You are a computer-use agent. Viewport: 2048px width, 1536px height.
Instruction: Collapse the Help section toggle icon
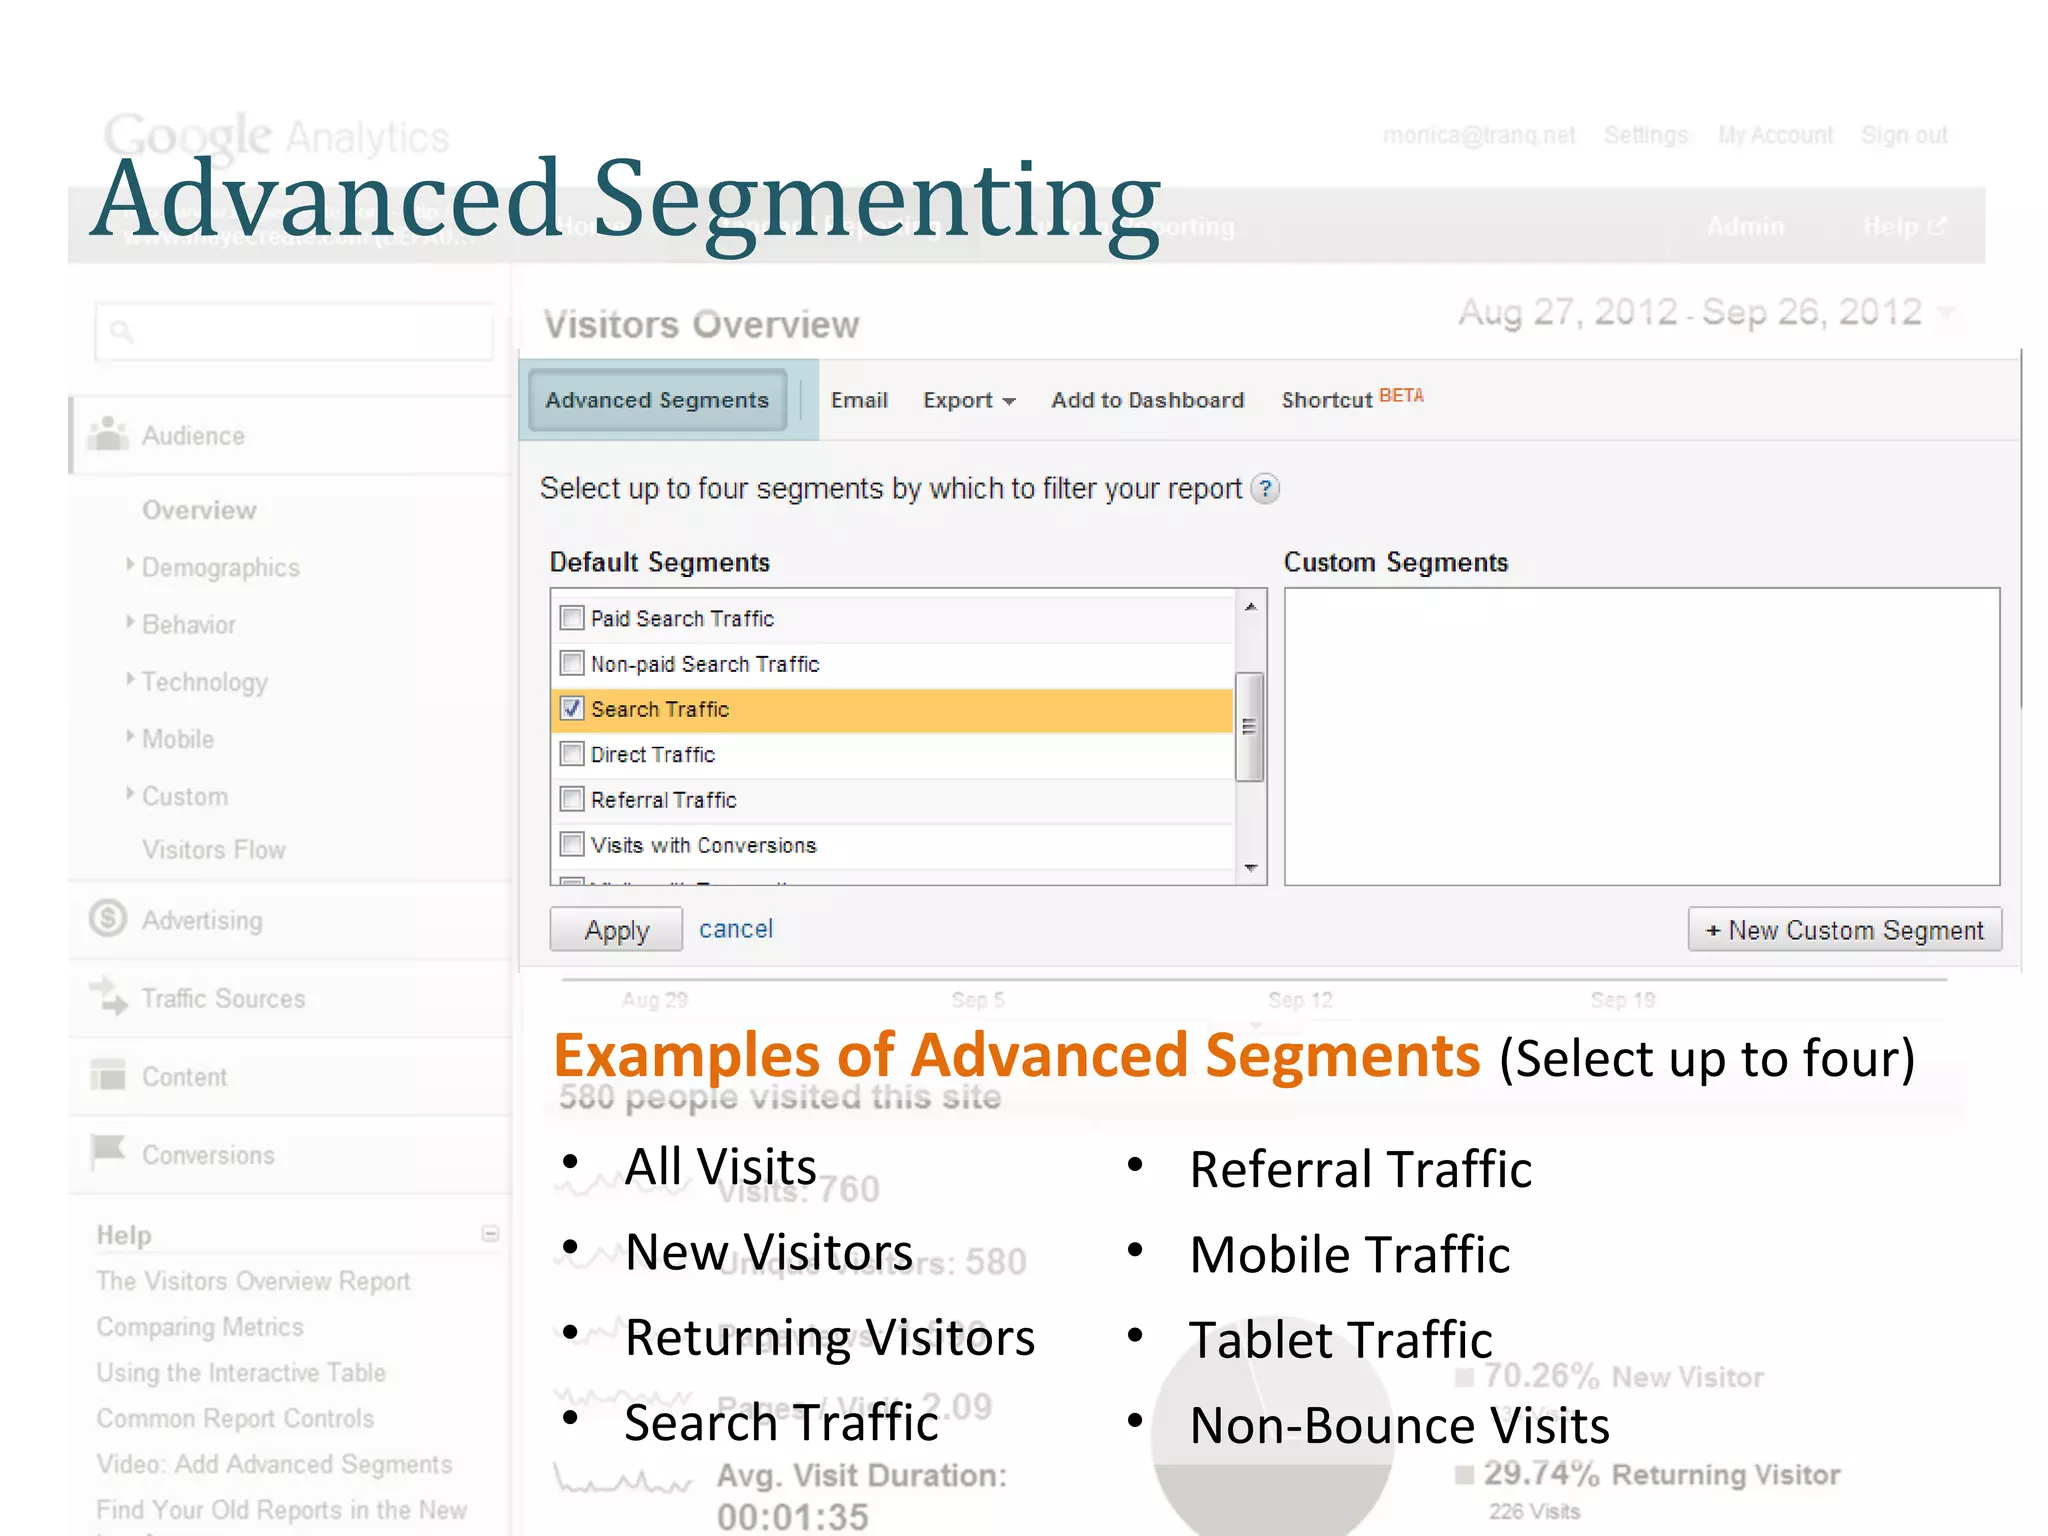click(x=490, y=1233)
